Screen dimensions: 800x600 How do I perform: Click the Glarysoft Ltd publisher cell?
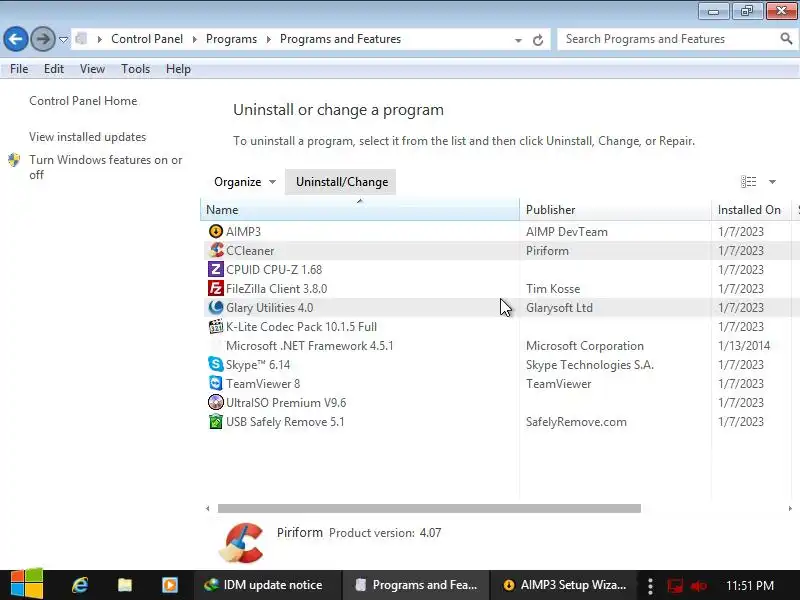(x=559, y=308)
